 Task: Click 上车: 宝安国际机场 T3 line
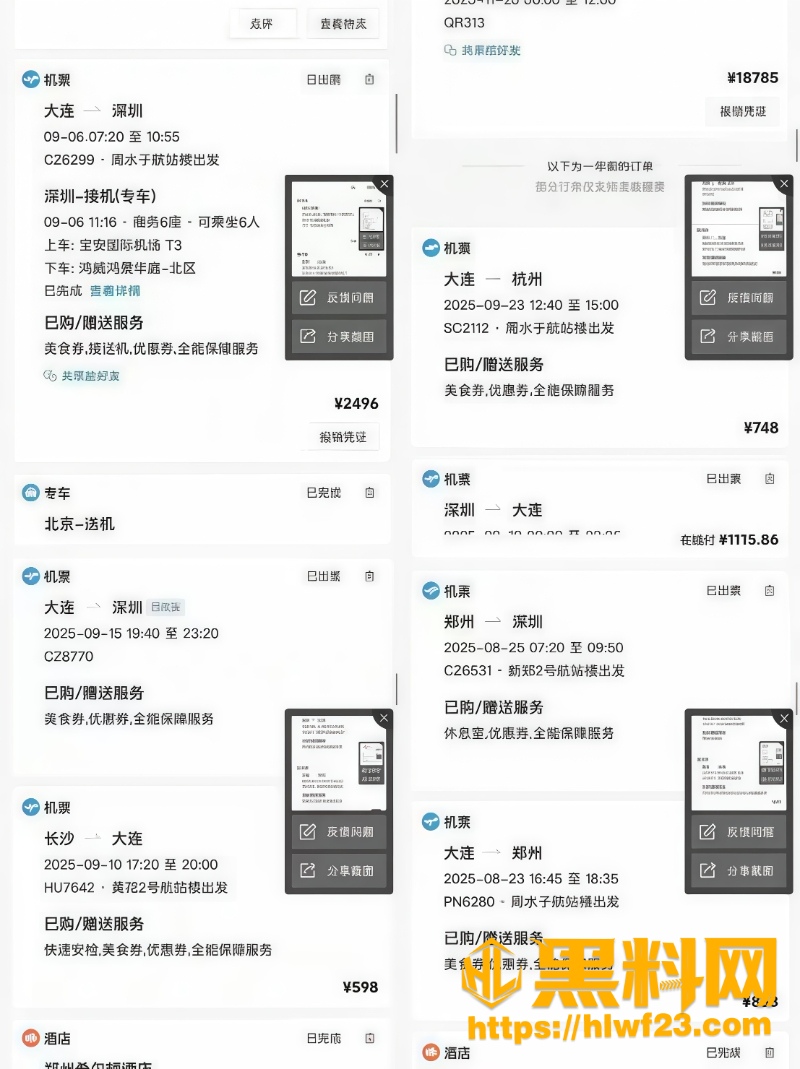113,245
